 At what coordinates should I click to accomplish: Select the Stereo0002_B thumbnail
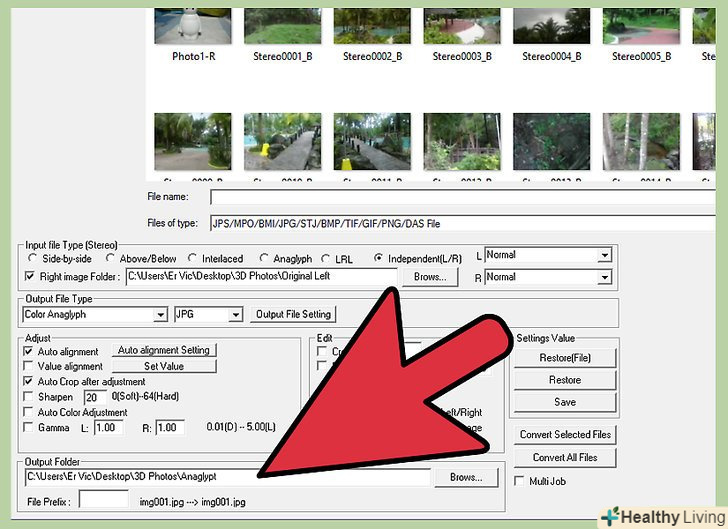click(x=372, y=26)
